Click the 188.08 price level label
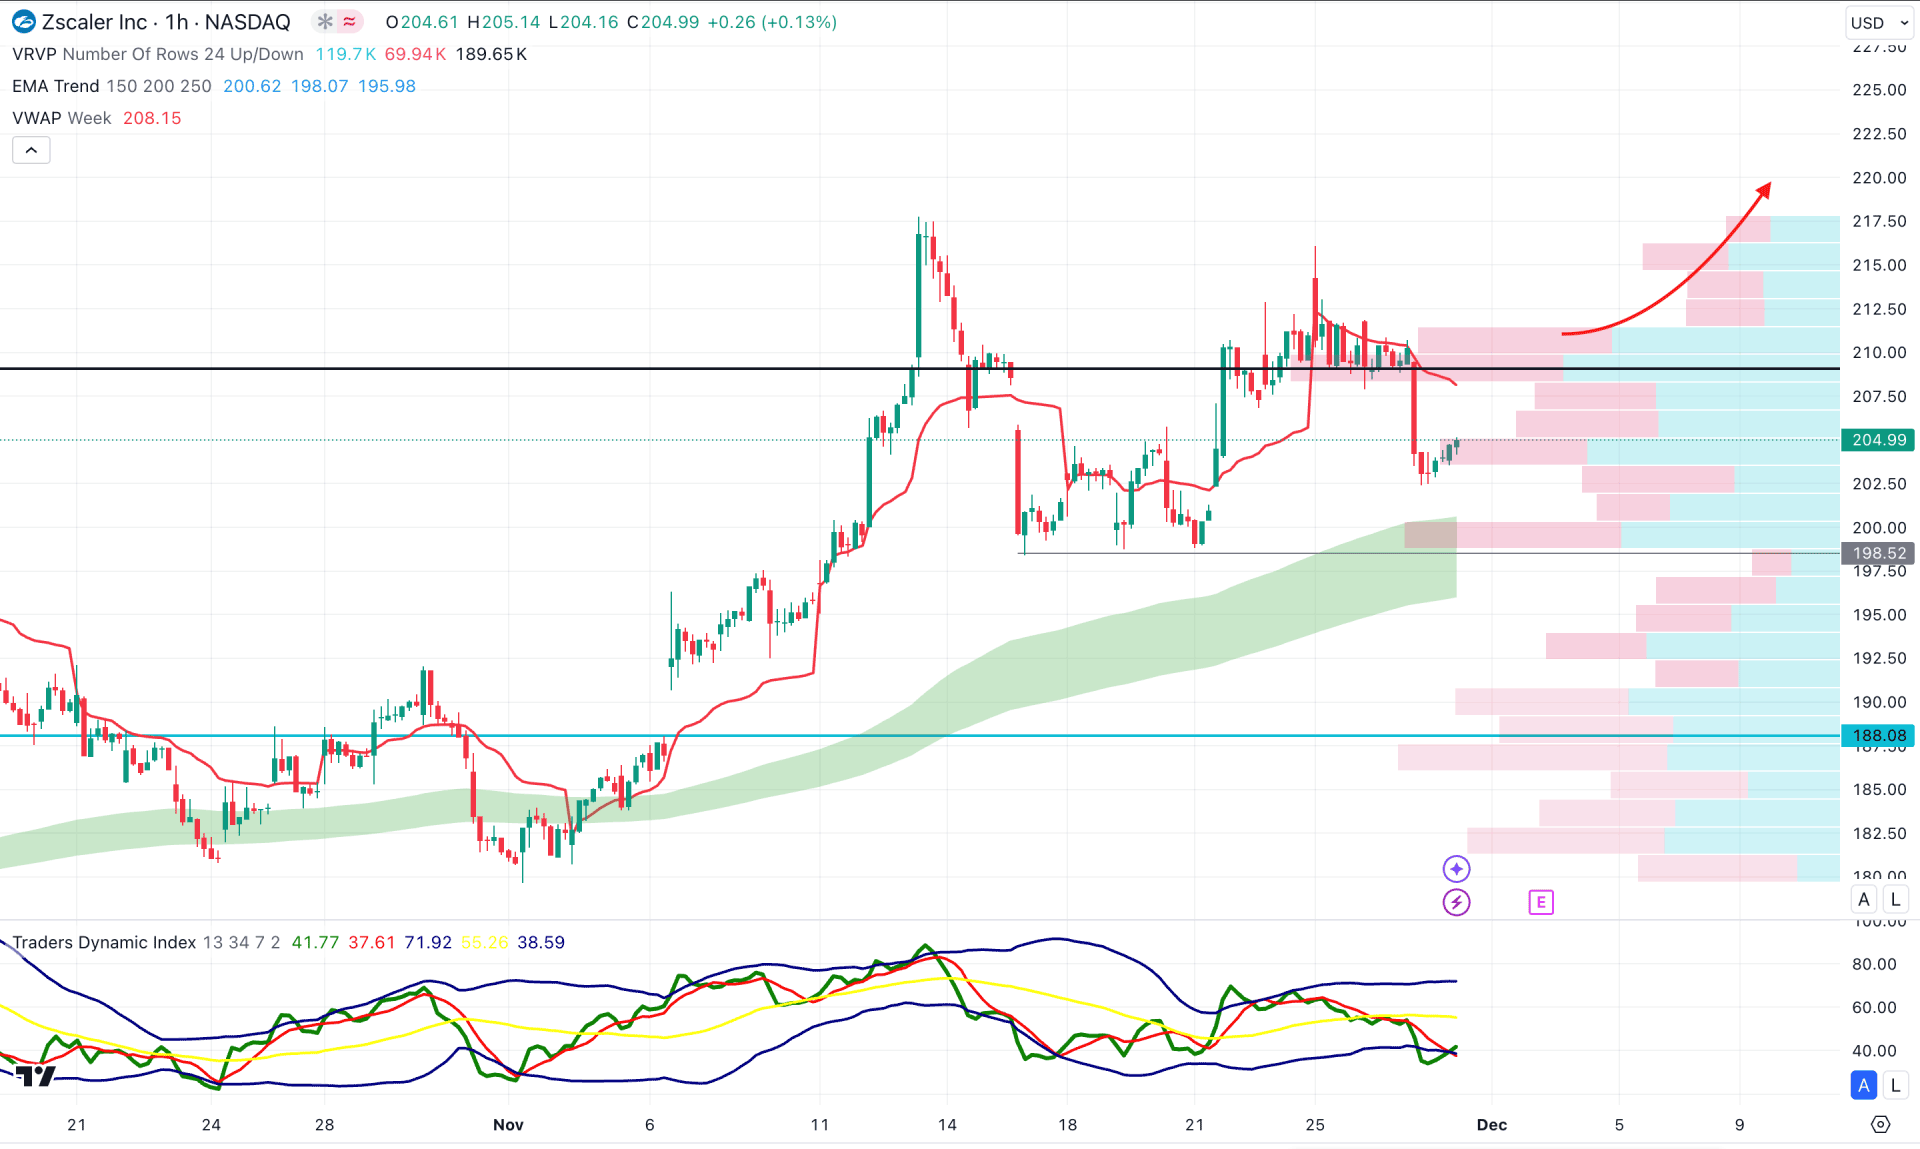Screen dimensions: 1920x1149 [x=1879, y=736]
